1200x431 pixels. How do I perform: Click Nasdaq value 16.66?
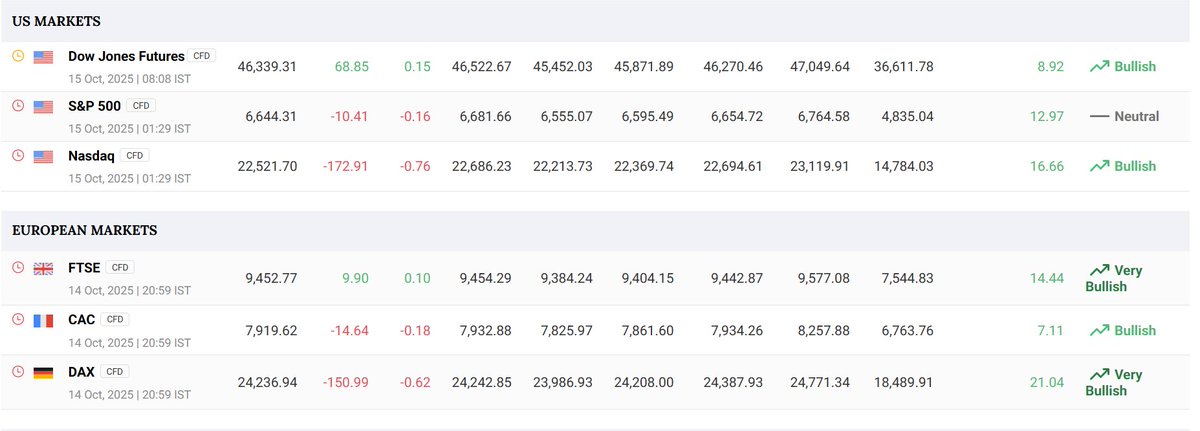pos(1047,166)
